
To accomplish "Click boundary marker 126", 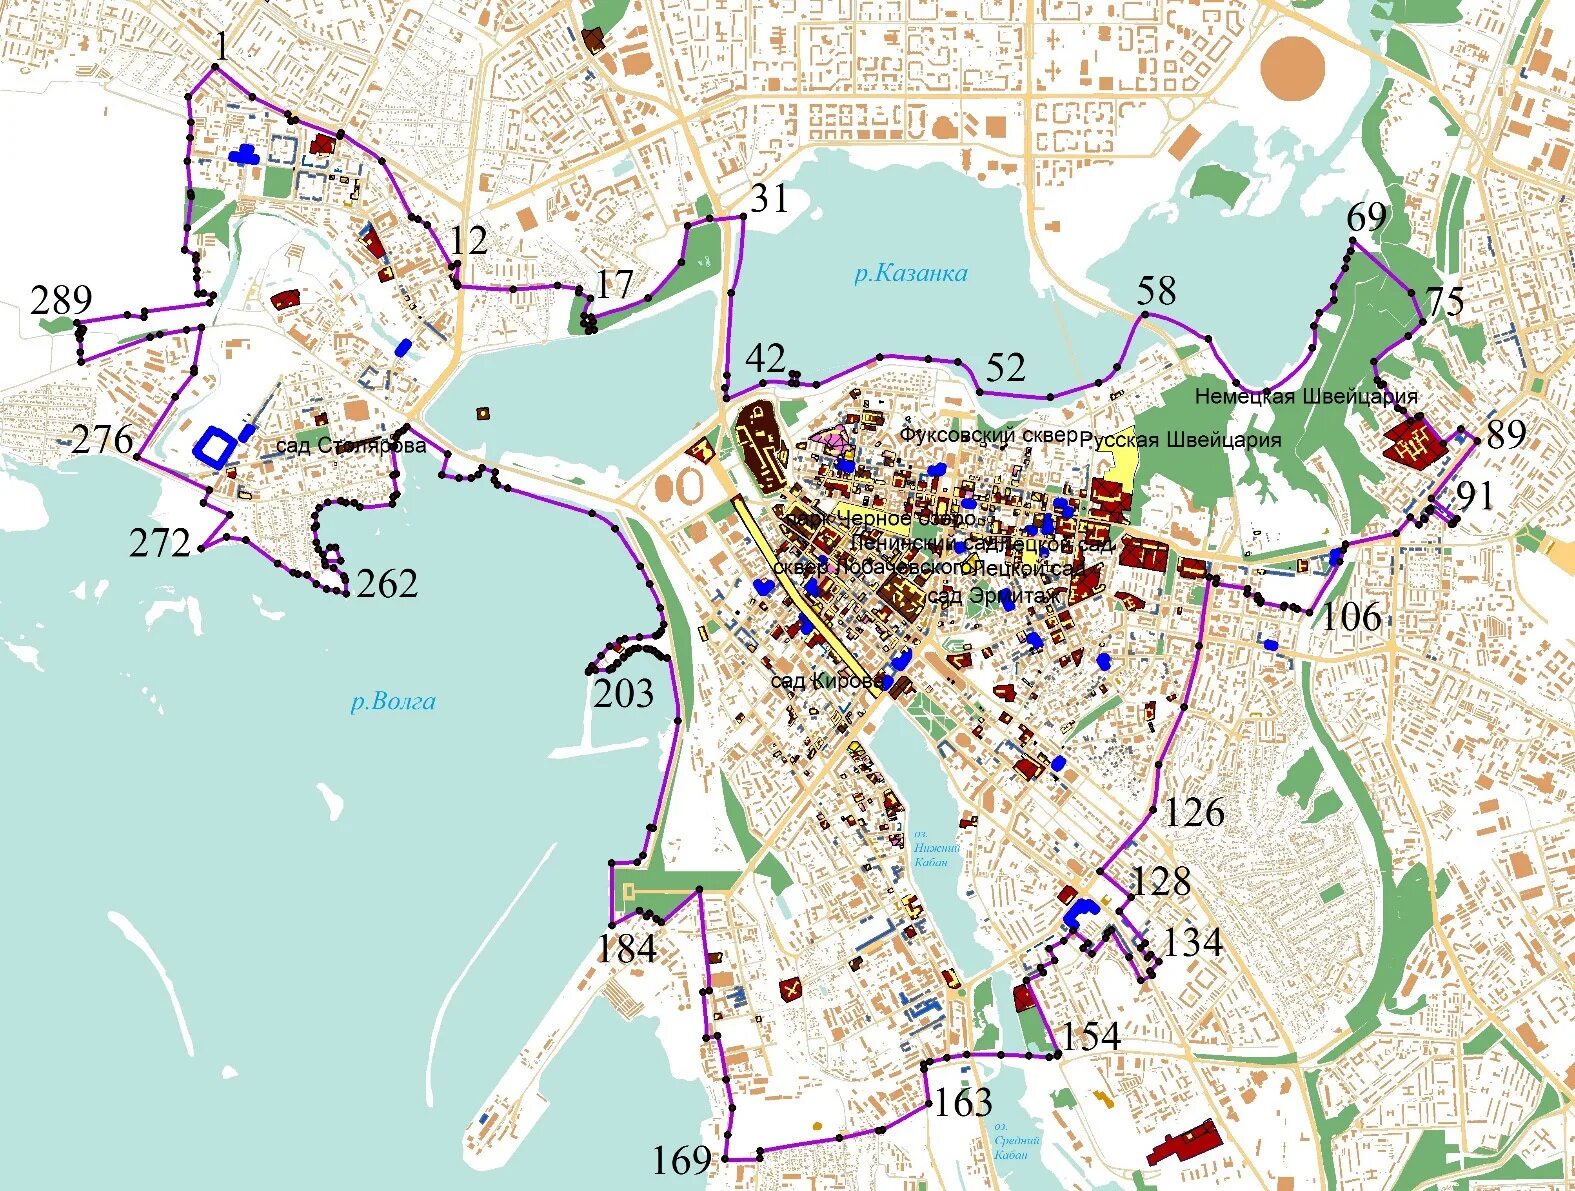I will [1194, 812].
